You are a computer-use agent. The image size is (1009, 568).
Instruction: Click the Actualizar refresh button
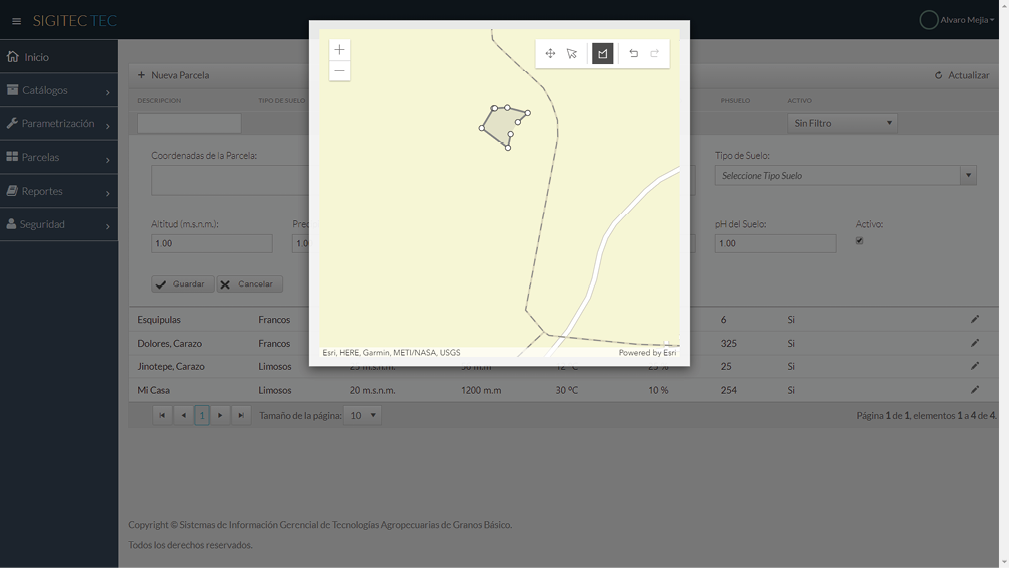(x=961, y=75)
